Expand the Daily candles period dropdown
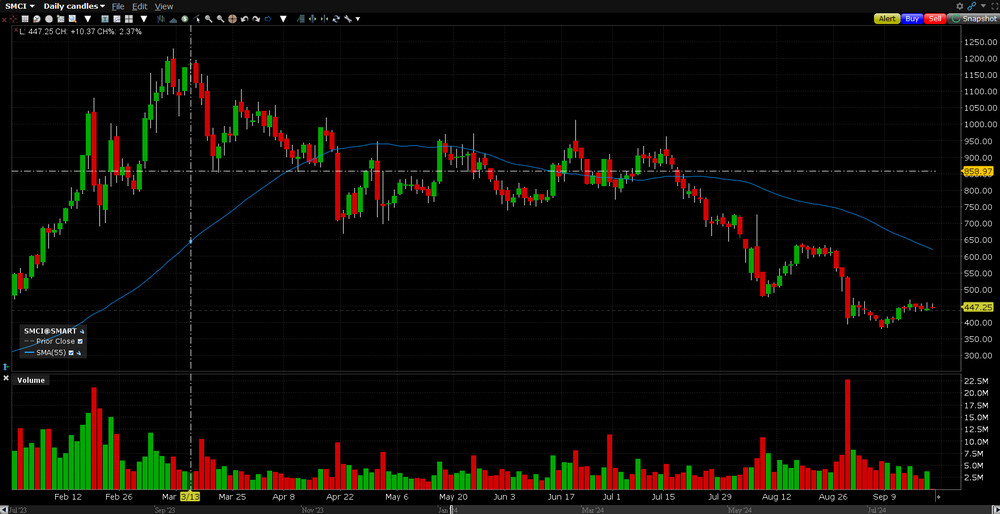Screen dimensions: 1000x514 tap(74, 6)
